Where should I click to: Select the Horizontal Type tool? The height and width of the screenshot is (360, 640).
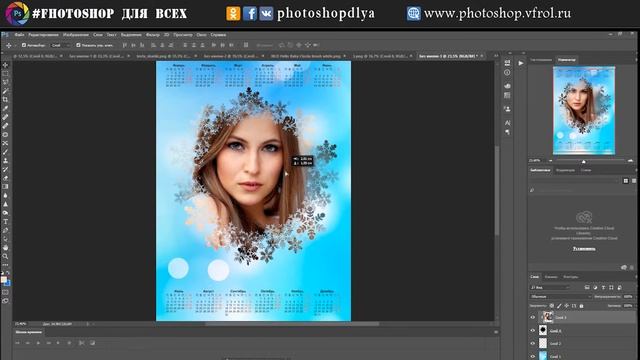5,222
